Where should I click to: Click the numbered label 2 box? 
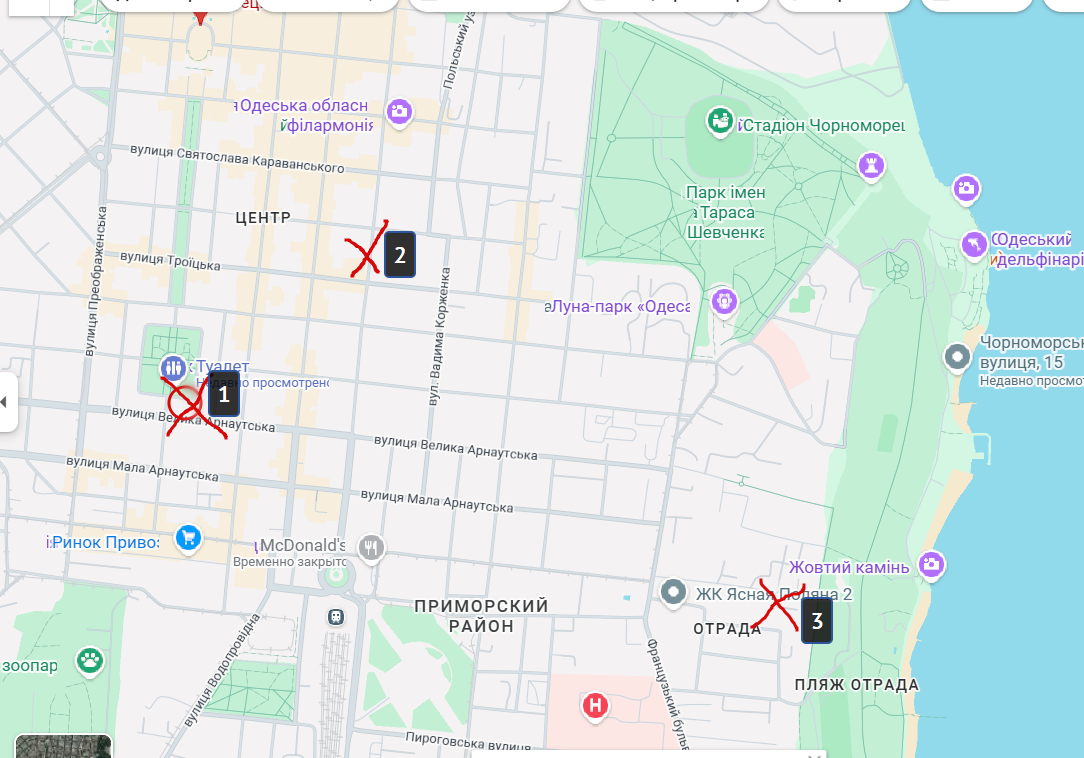click(400, 255)
